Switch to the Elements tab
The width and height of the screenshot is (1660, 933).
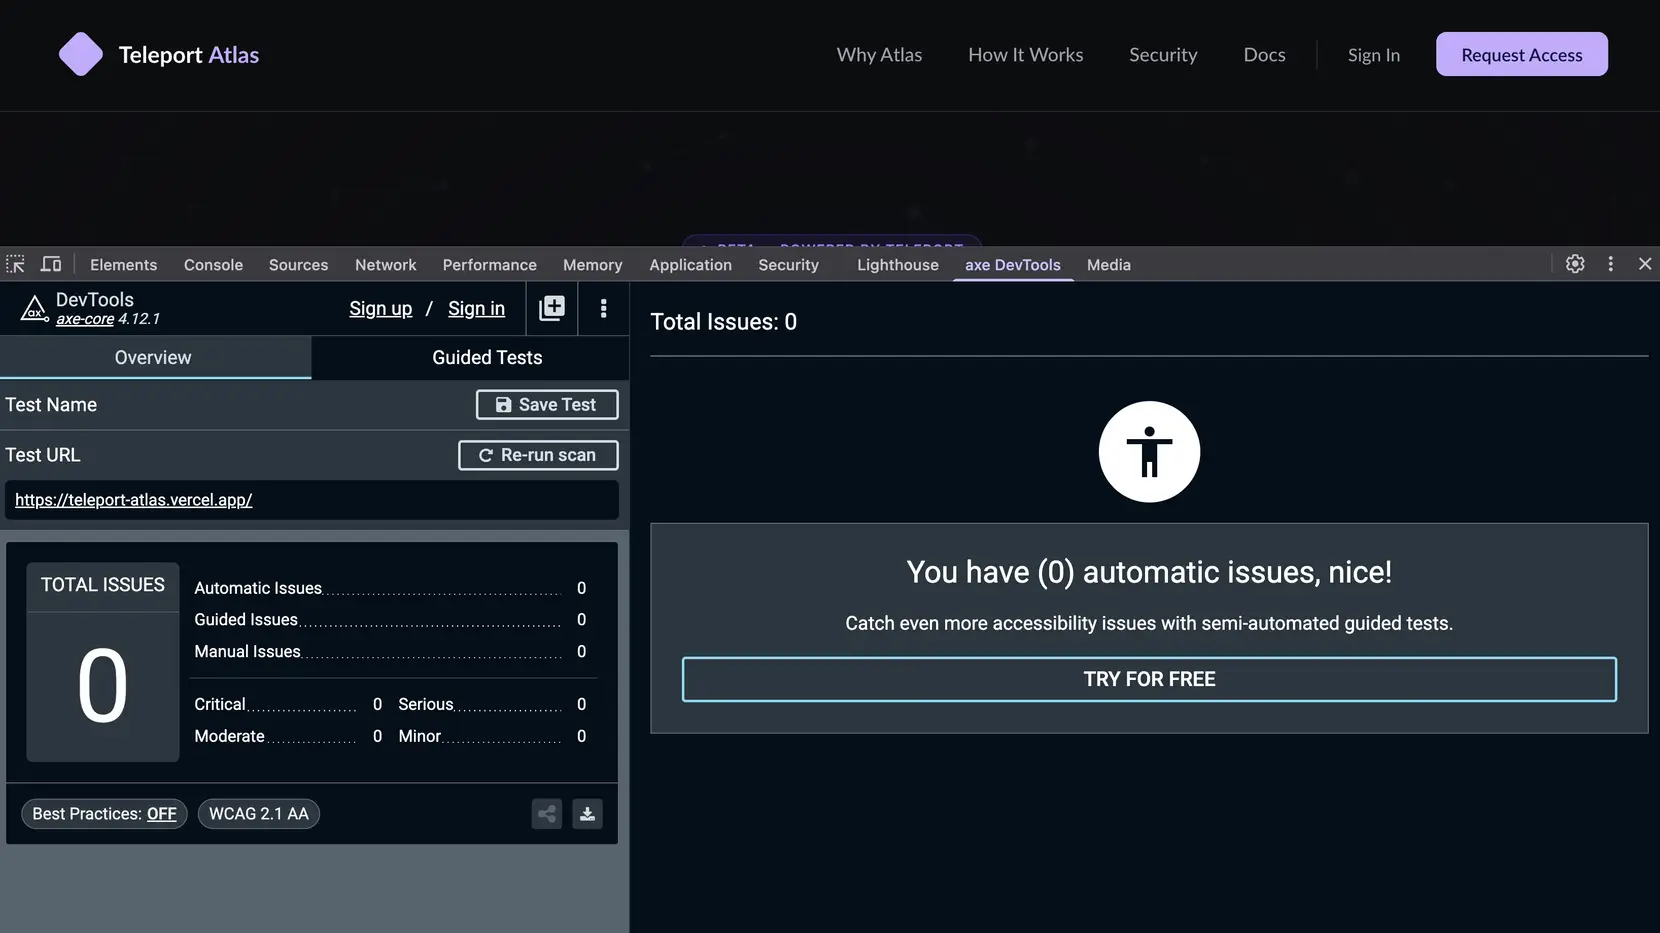click(124, 265)
